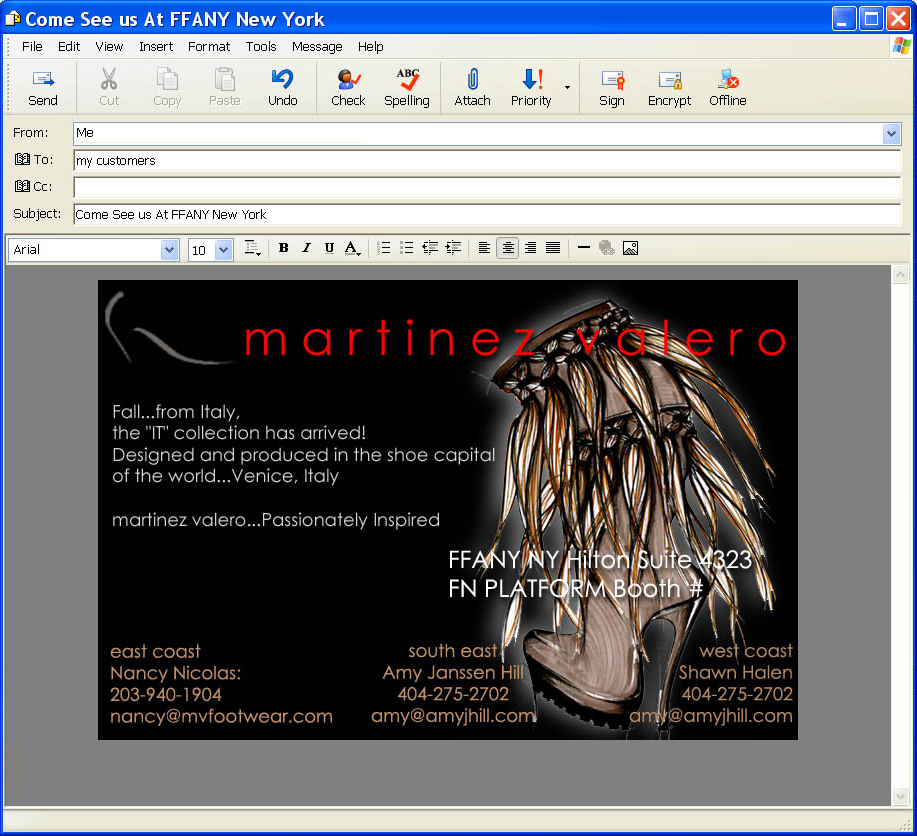Decrease paragraph indent
The height and width of the screenshot is (836, 917).
(430, 248)
